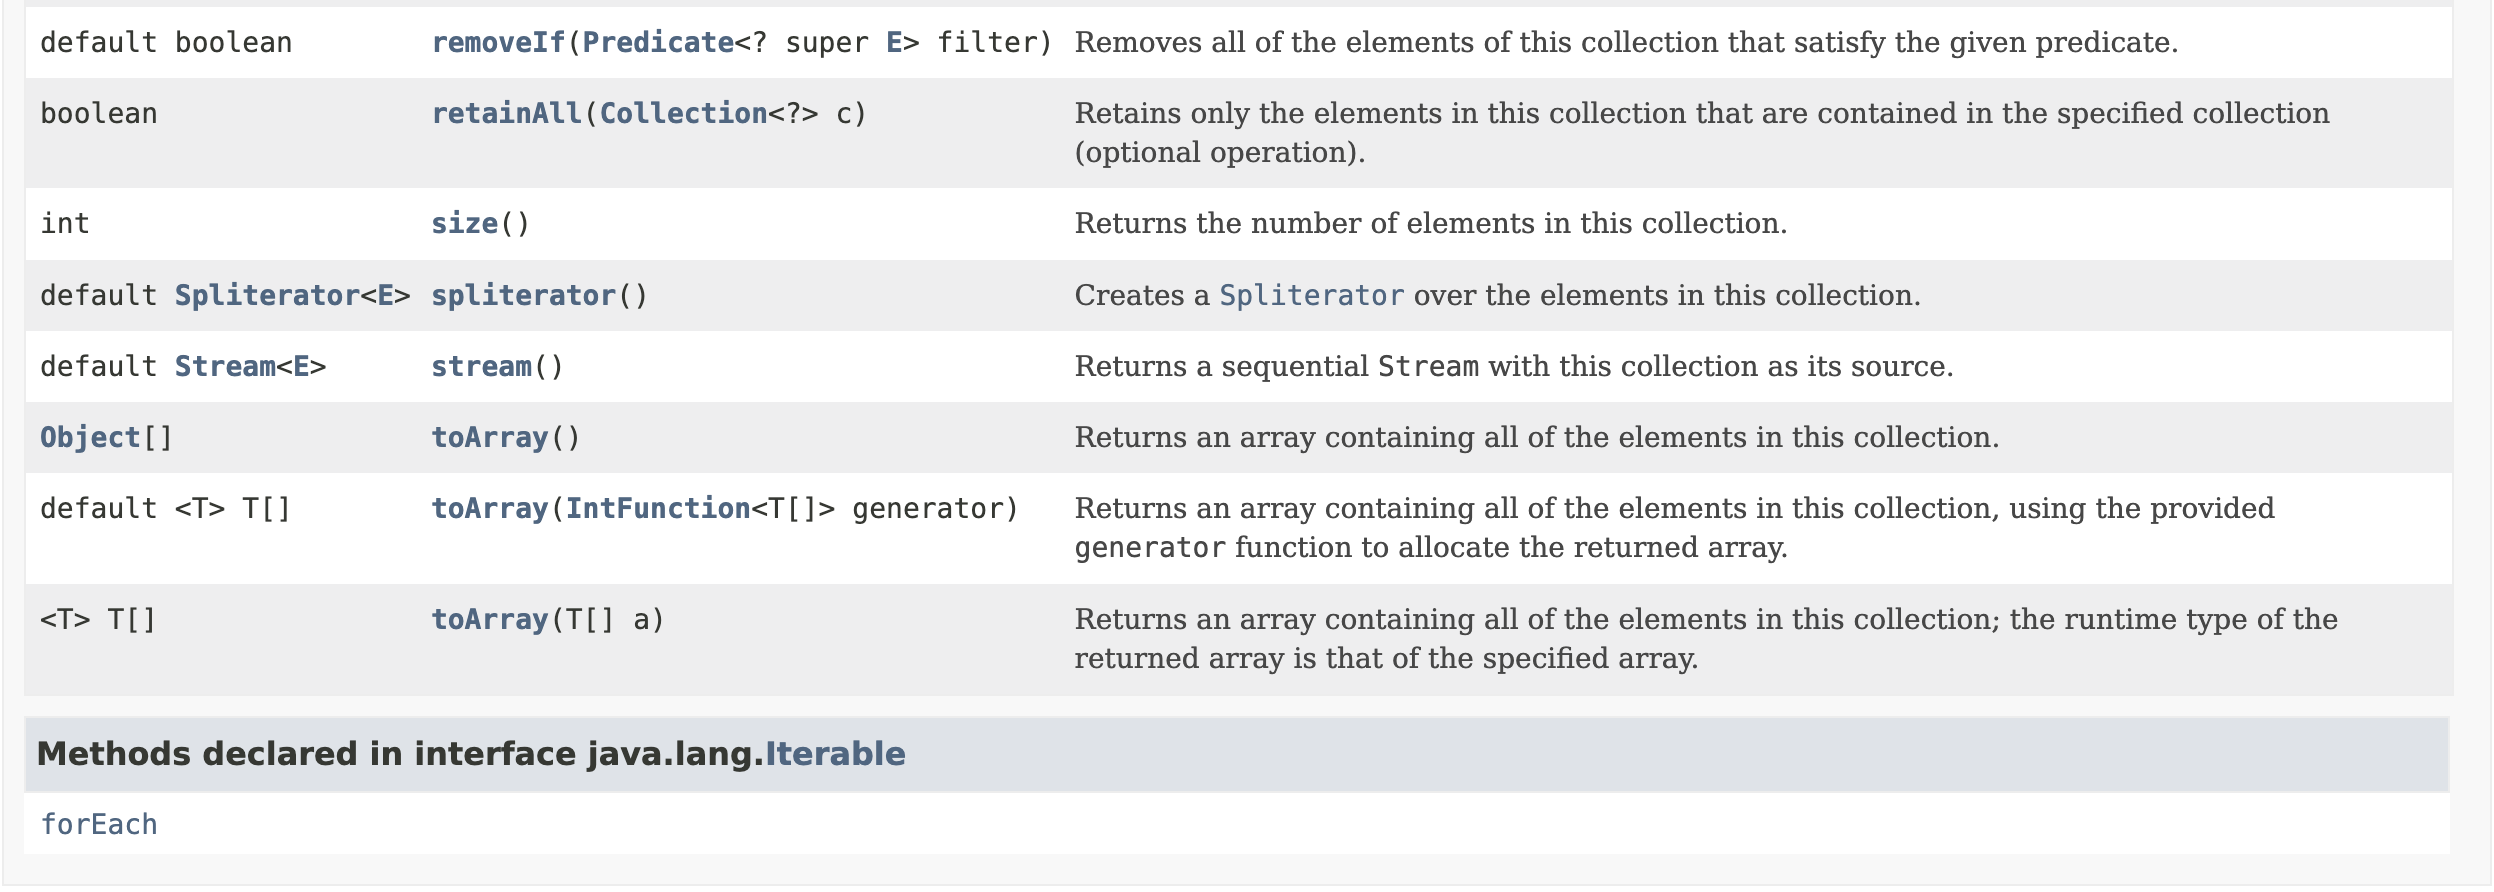Screen dimensions: 2494x892
Task: Open the spliterator() method link
Action: click(523, 296)
